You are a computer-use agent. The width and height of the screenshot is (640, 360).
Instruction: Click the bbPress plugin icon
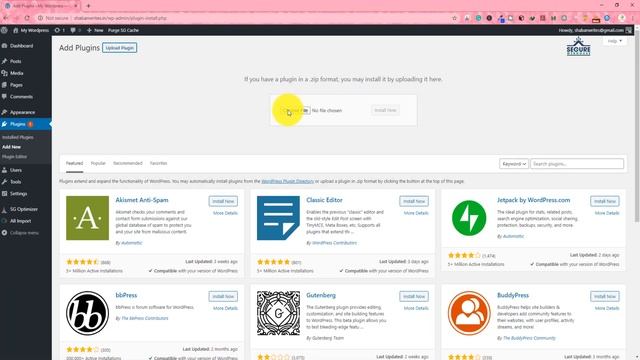pos(87,313)
